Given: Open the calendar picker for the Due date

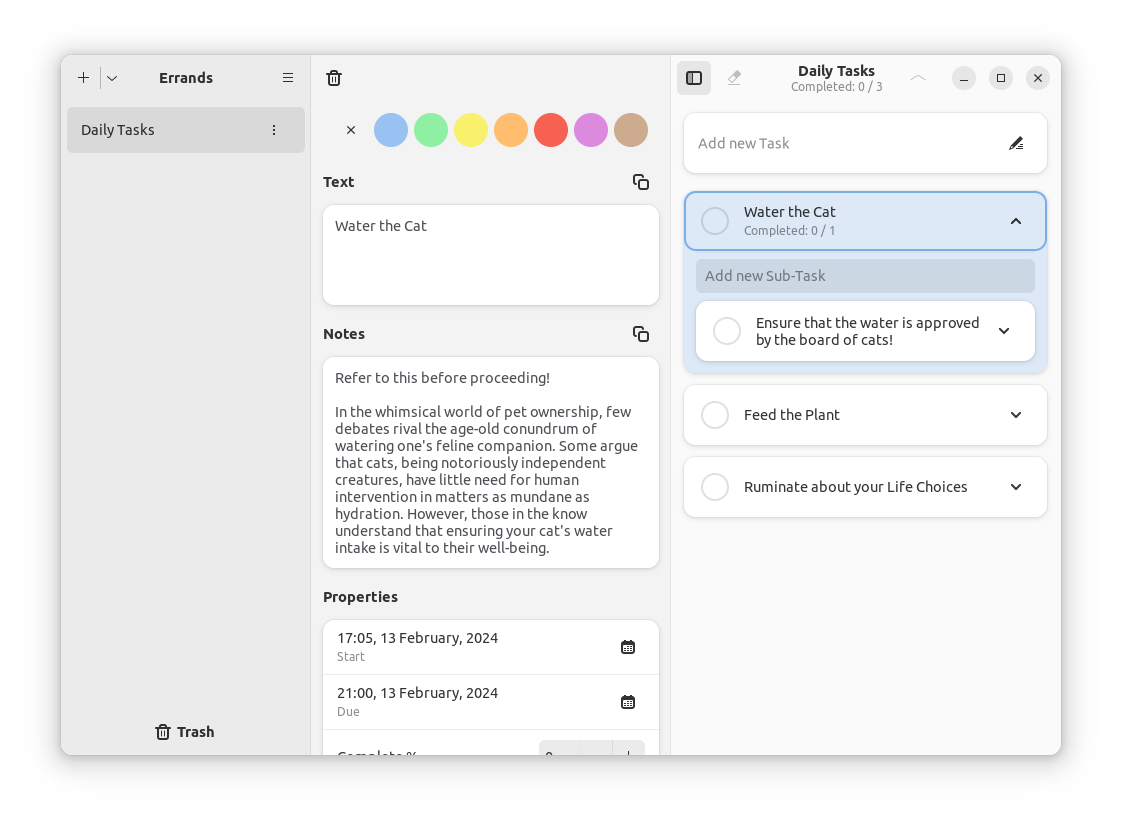Looking at the screenshot, I should click(x=628, y=701).
